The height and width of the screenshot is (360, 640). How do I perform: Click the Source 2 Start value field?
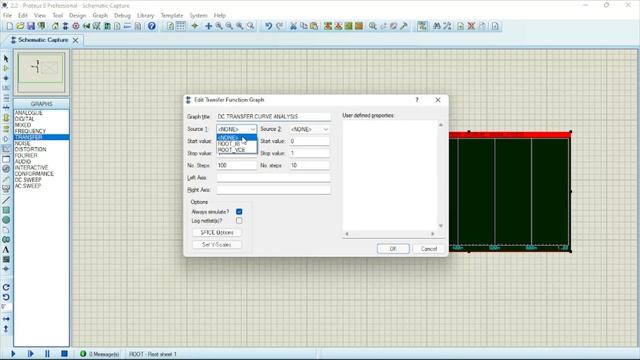[310, 141]
